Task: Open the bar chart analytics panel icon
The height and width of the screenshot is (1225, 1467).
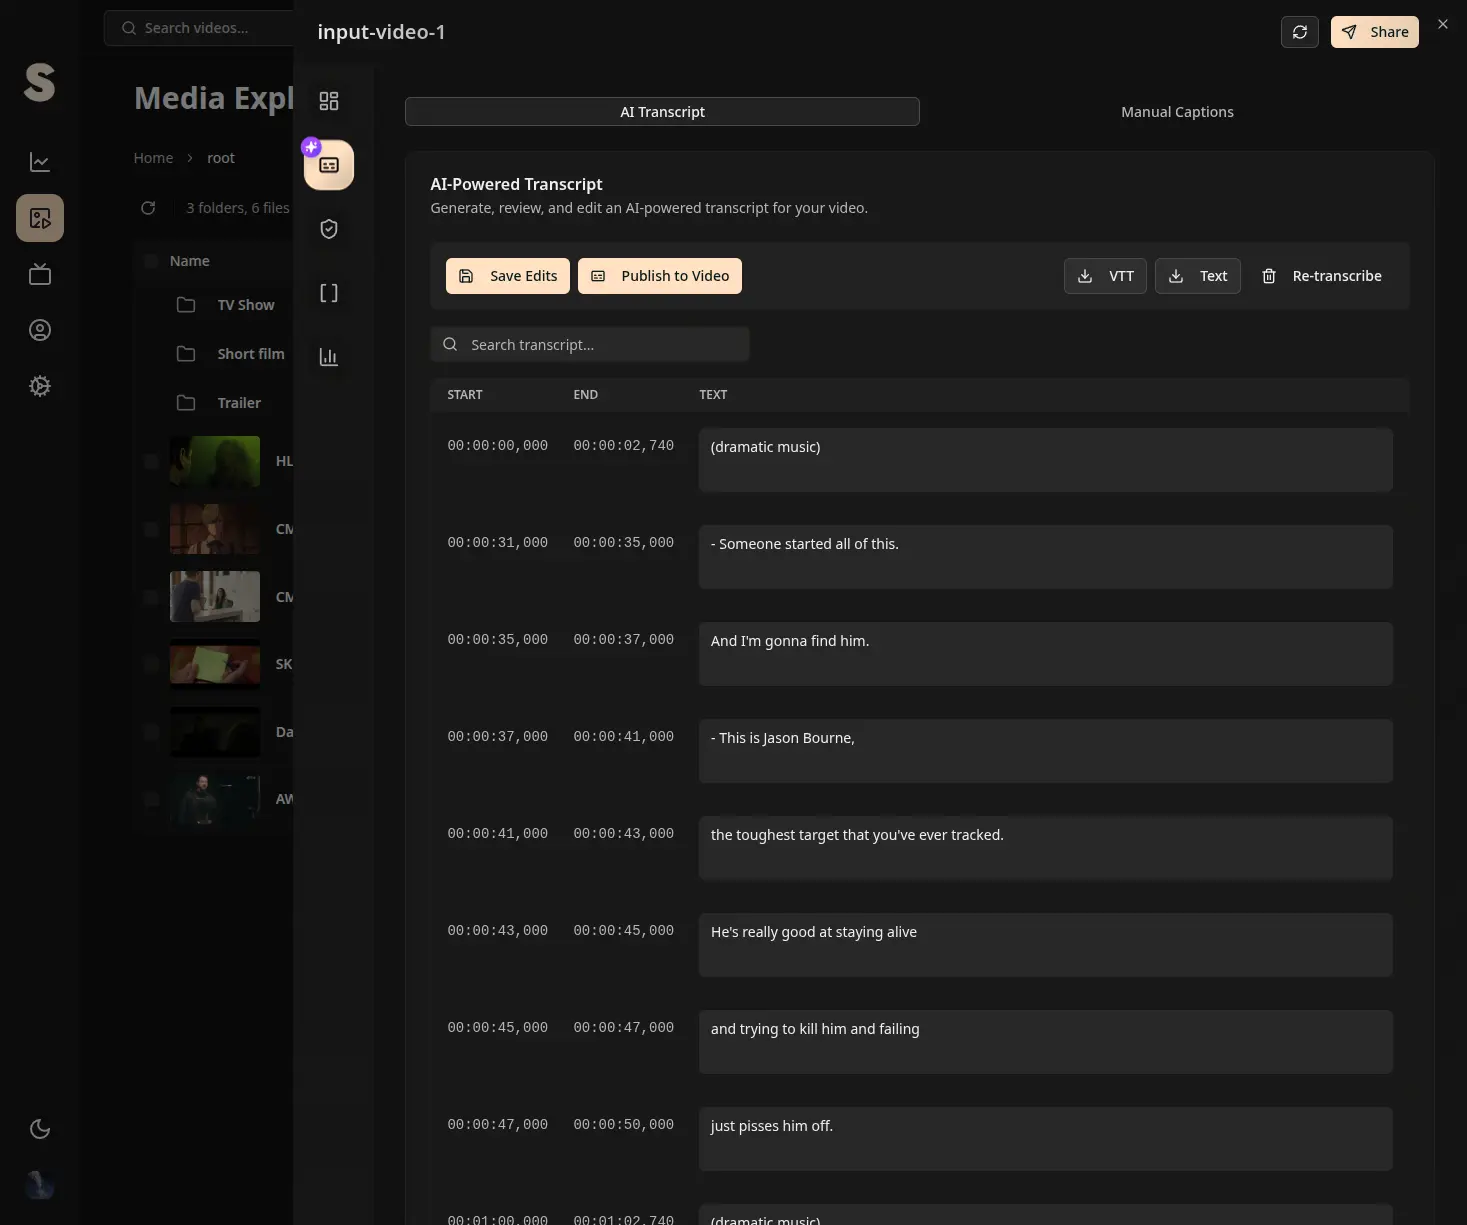Action: (x=329, y=357)
